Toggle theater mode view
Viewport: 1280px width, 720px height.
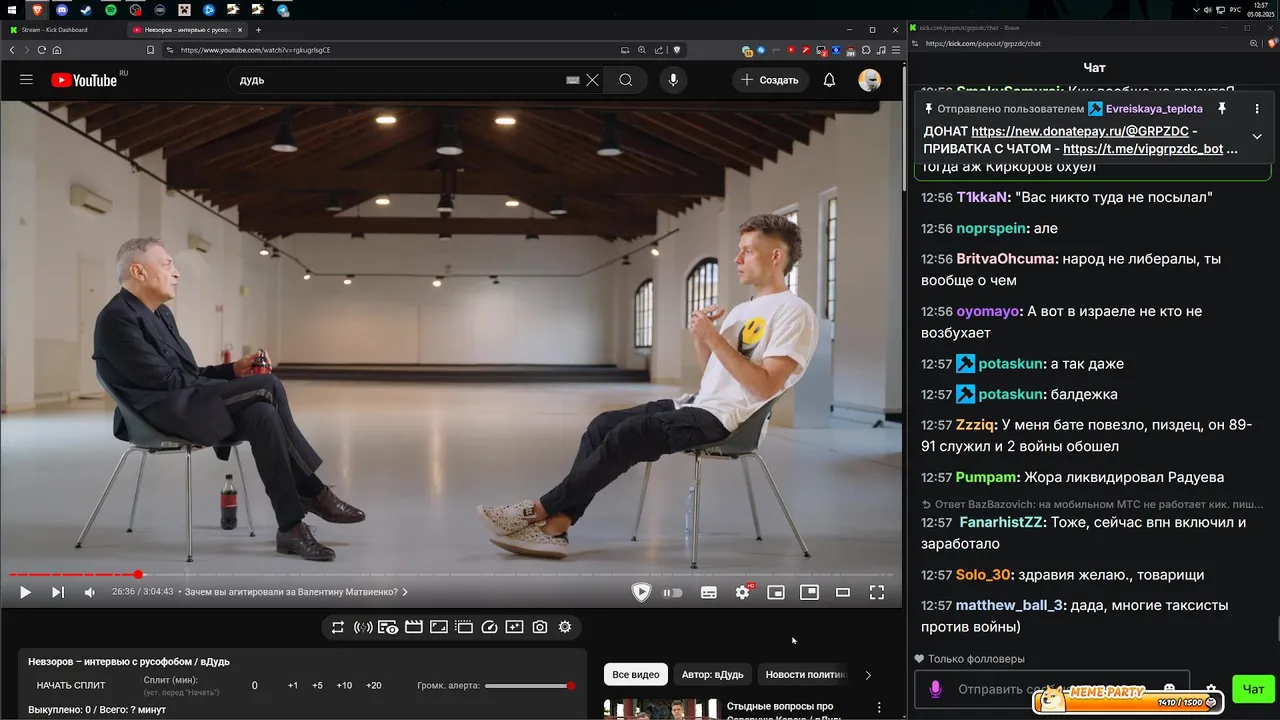(843, 592)
